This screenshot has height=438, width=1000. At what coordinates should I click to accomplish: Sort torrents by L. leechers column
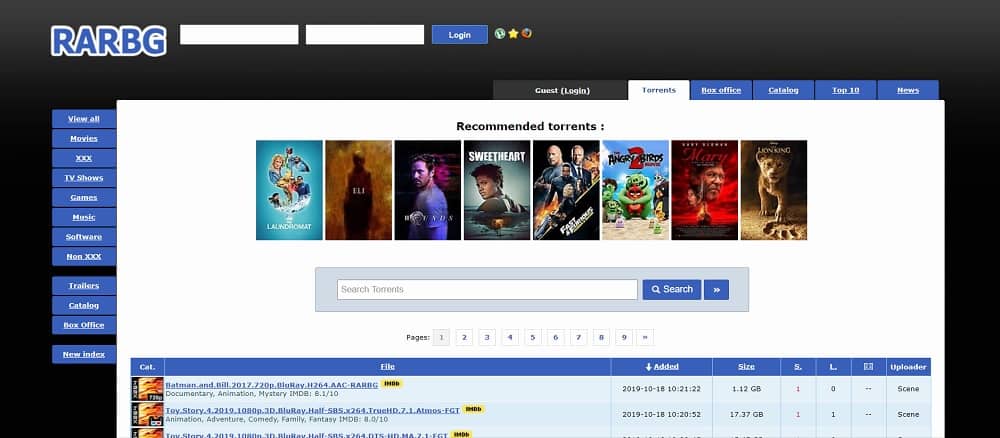tap(833, 367)
